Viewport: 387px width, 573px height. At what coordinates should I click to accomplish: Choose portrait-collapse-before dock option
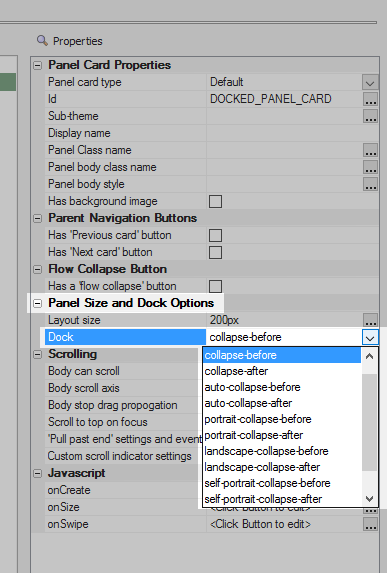(282, 419)
